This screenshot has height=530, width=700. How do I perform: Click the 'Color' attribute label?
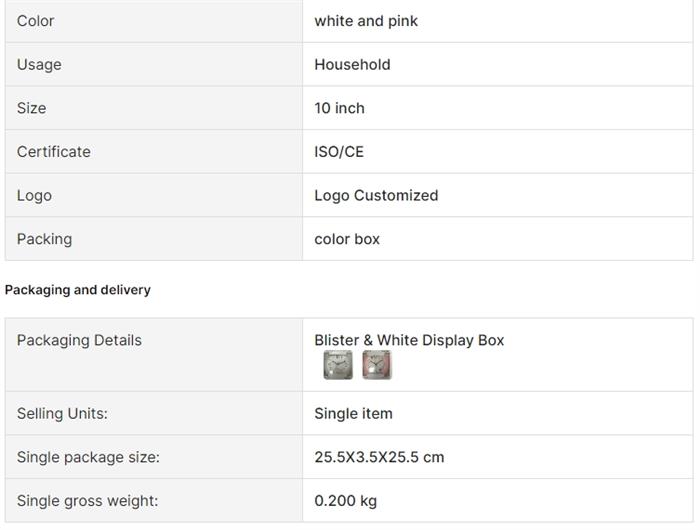tap(35, 21)
